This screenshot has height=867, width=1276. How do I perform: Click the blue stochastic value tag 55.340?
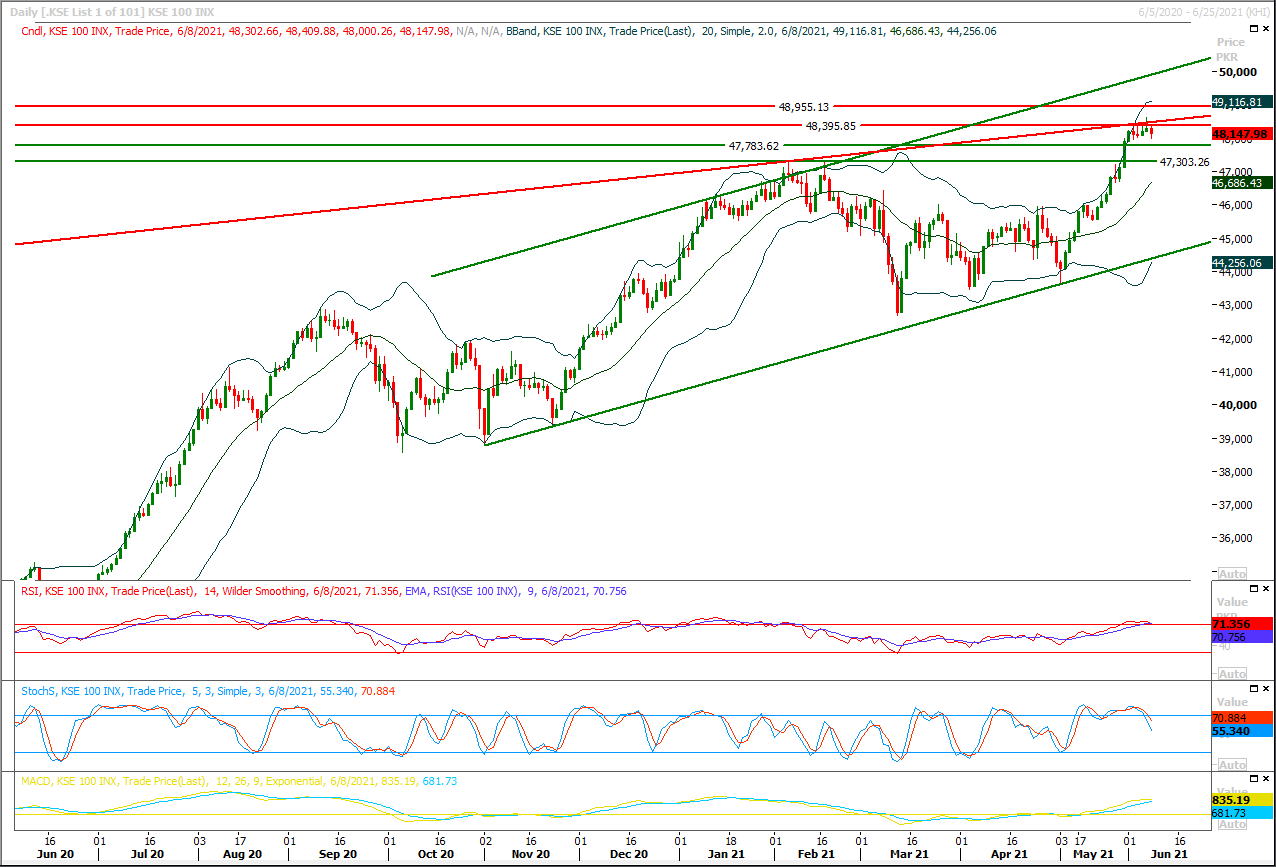click(1241, 732)
